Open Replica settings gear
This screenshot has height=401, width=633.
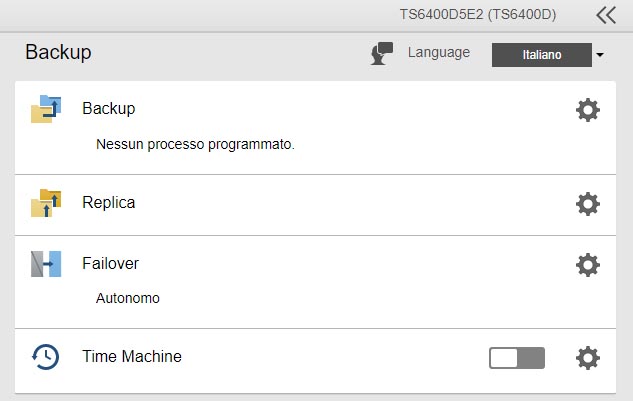pyautogui.click(x=588, y=204)
